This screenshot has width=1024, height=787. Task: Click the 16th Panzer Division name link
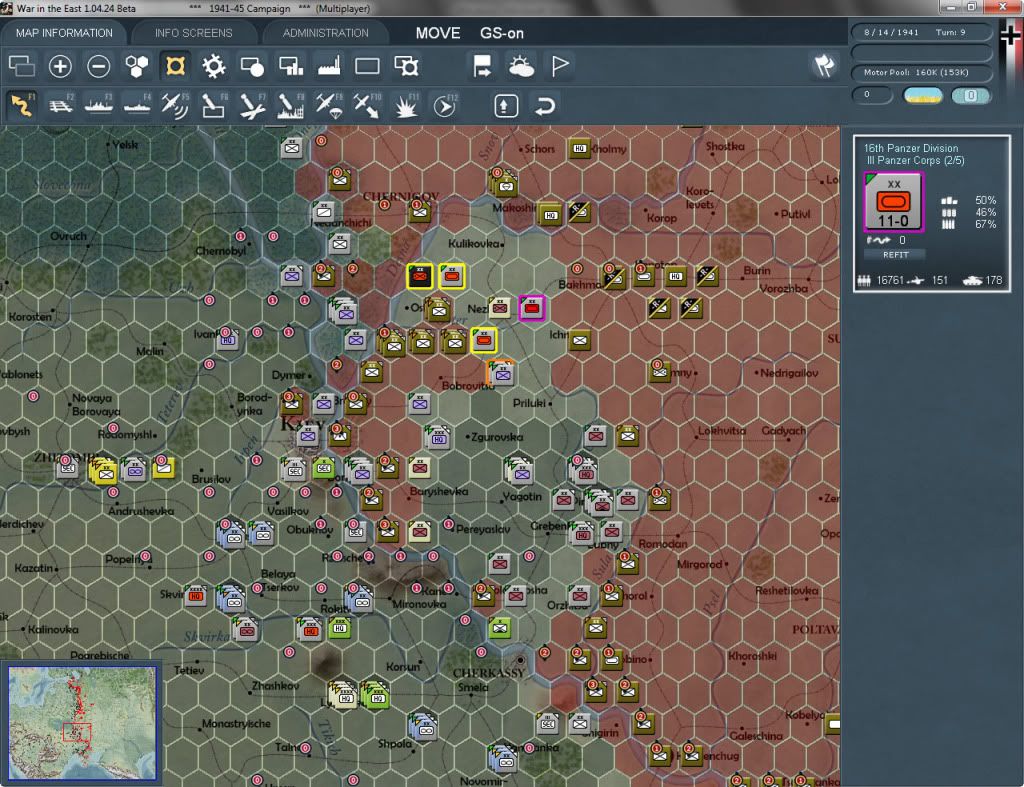pos(911,148)
